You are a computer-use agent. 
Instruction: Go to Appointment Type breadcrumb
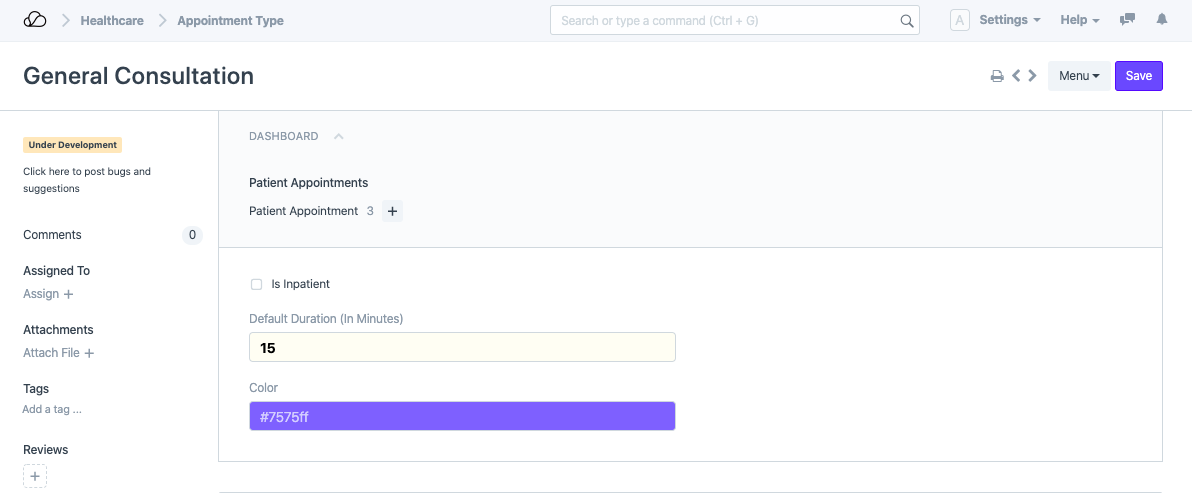pos(230,20)
